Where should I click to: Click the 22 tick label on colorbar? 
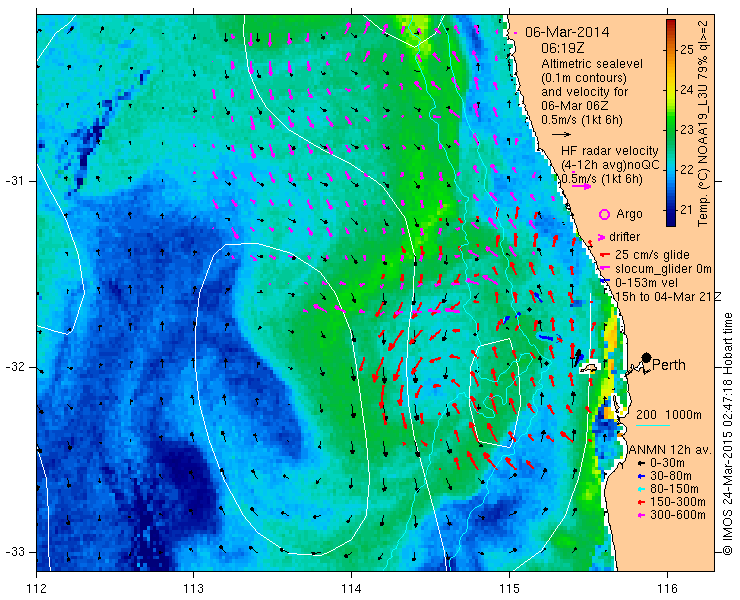click(687, 170)
